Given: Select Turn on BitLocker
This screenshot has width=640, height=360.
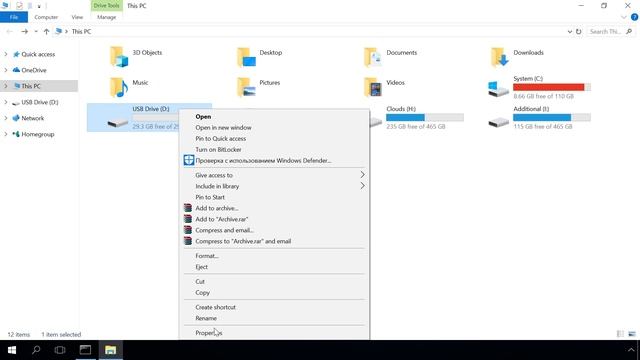Looking at the screenshot, I should coord(274,149).
